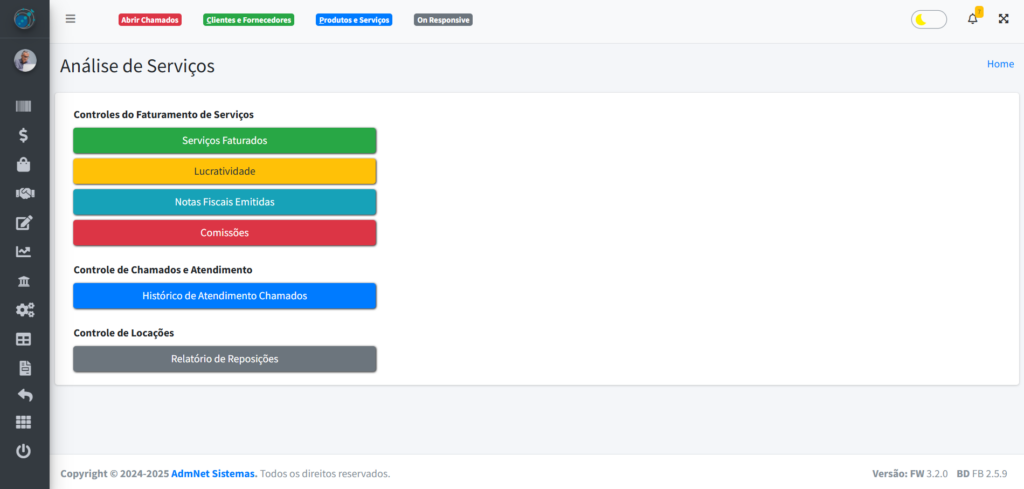Click the power logout icon
1024x489 pixels.
[24, 451]
